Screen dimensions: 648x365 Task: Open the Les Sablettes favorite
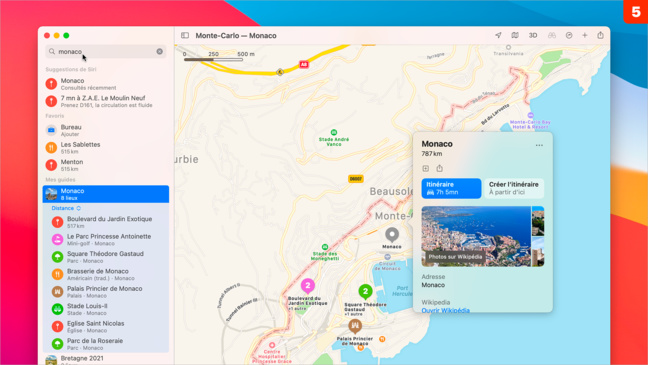coord(106,148)
